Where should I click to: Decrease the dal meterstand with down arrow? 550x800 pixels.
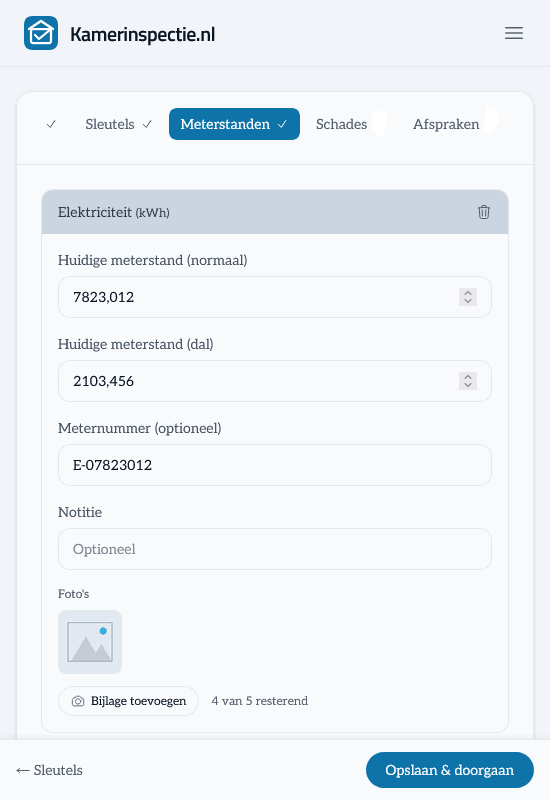coord(468,385)
